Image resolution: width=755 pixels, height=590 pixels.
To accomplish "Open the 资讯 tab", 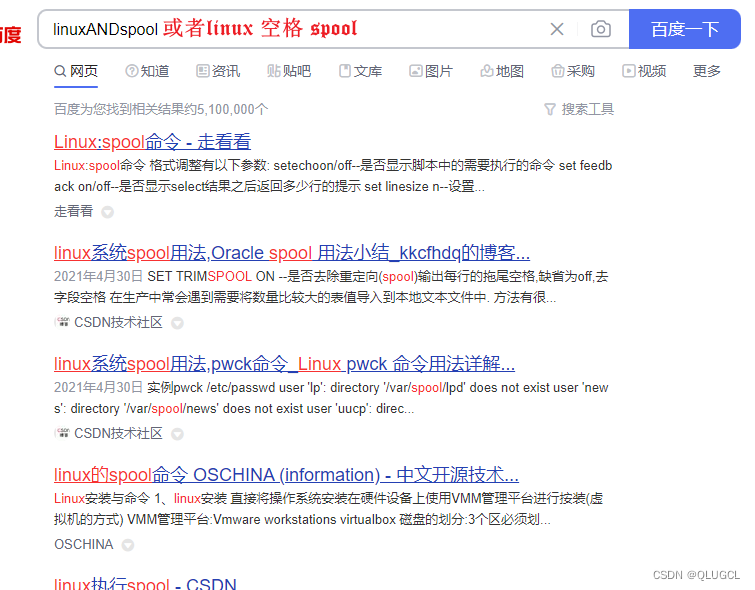I will coord(218,71).
